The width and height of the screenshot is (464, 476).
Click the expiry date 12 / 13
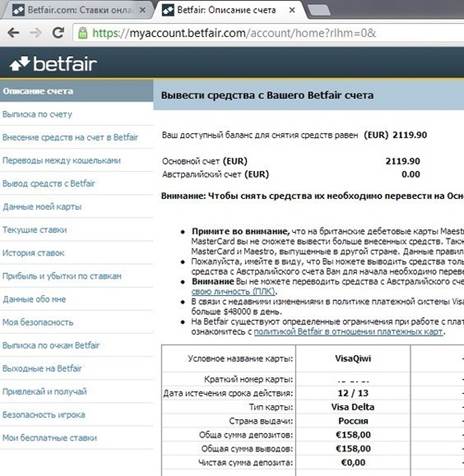coord(353,393)
